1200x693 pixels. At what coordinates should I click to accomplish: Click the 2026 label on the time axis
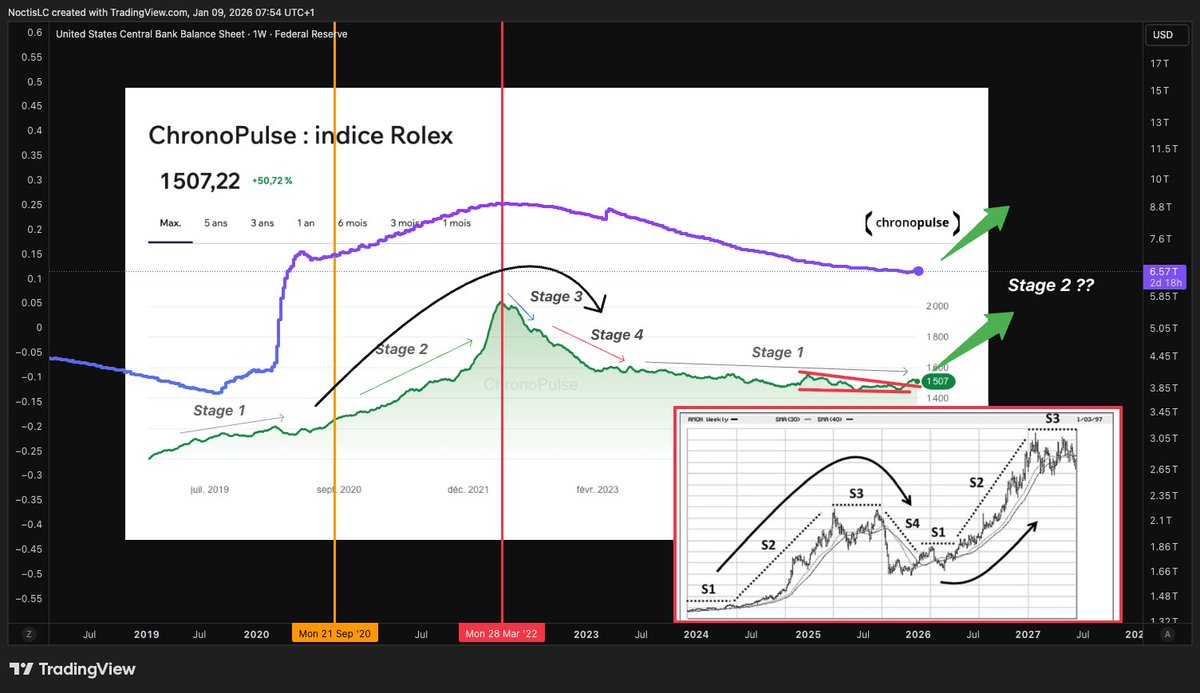click(918, 634)
